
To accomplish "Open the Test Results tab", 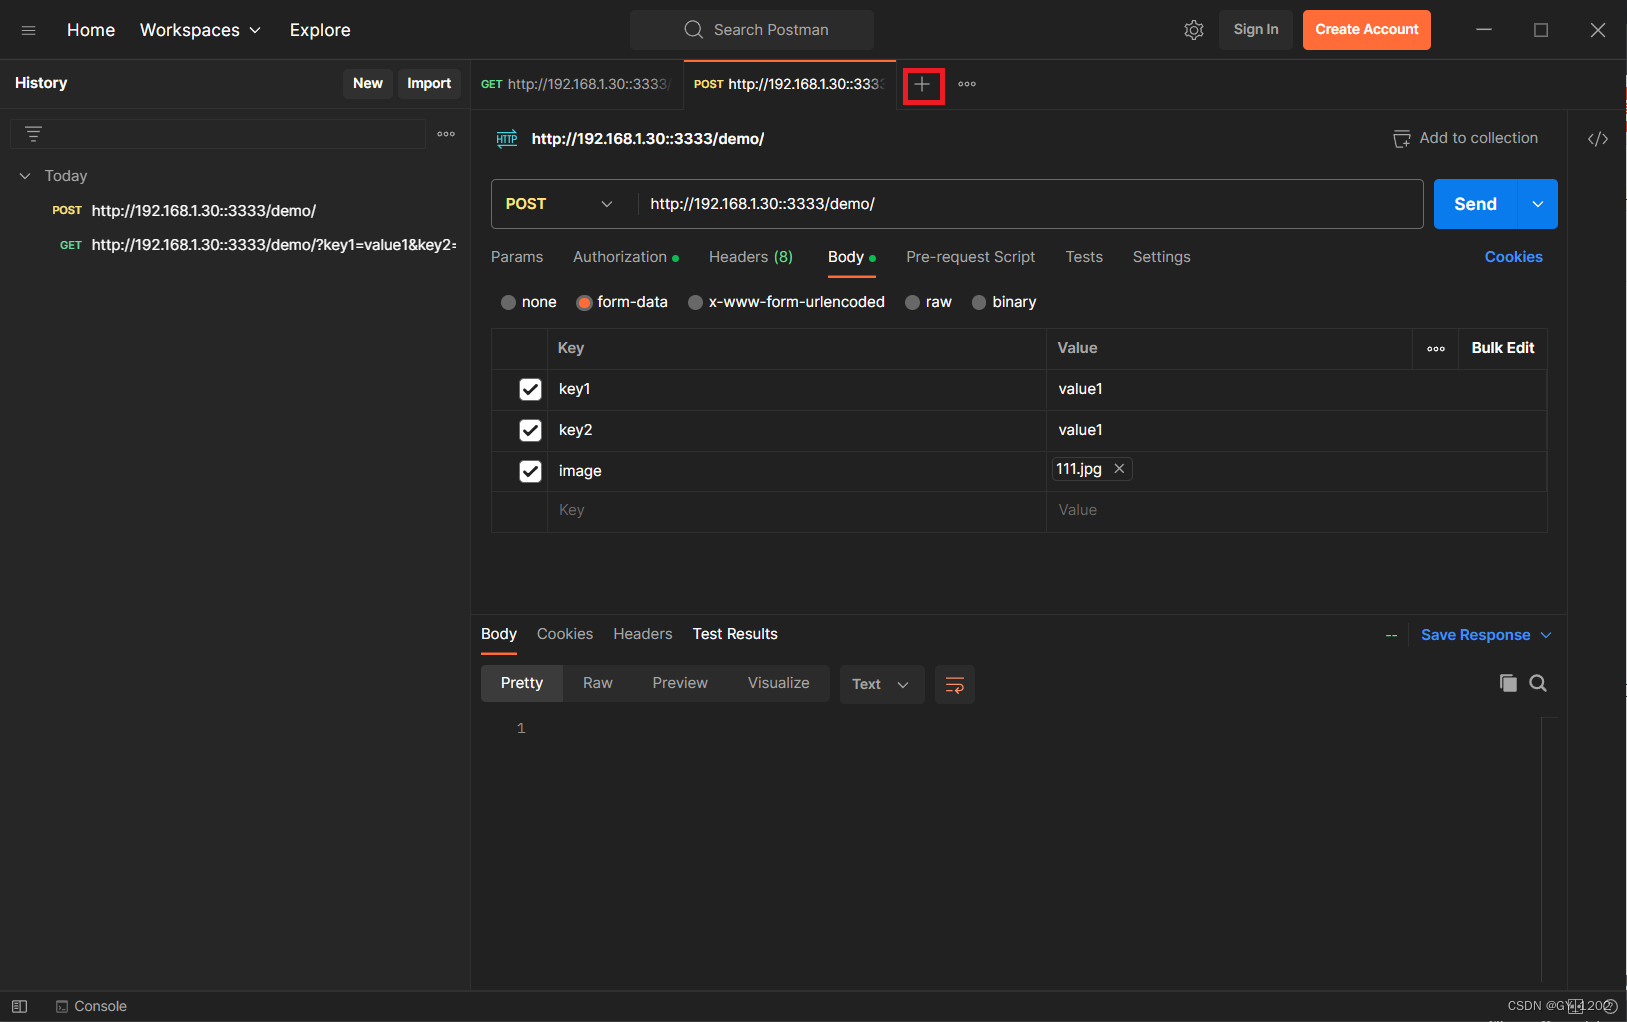I will tap(735, 634).
